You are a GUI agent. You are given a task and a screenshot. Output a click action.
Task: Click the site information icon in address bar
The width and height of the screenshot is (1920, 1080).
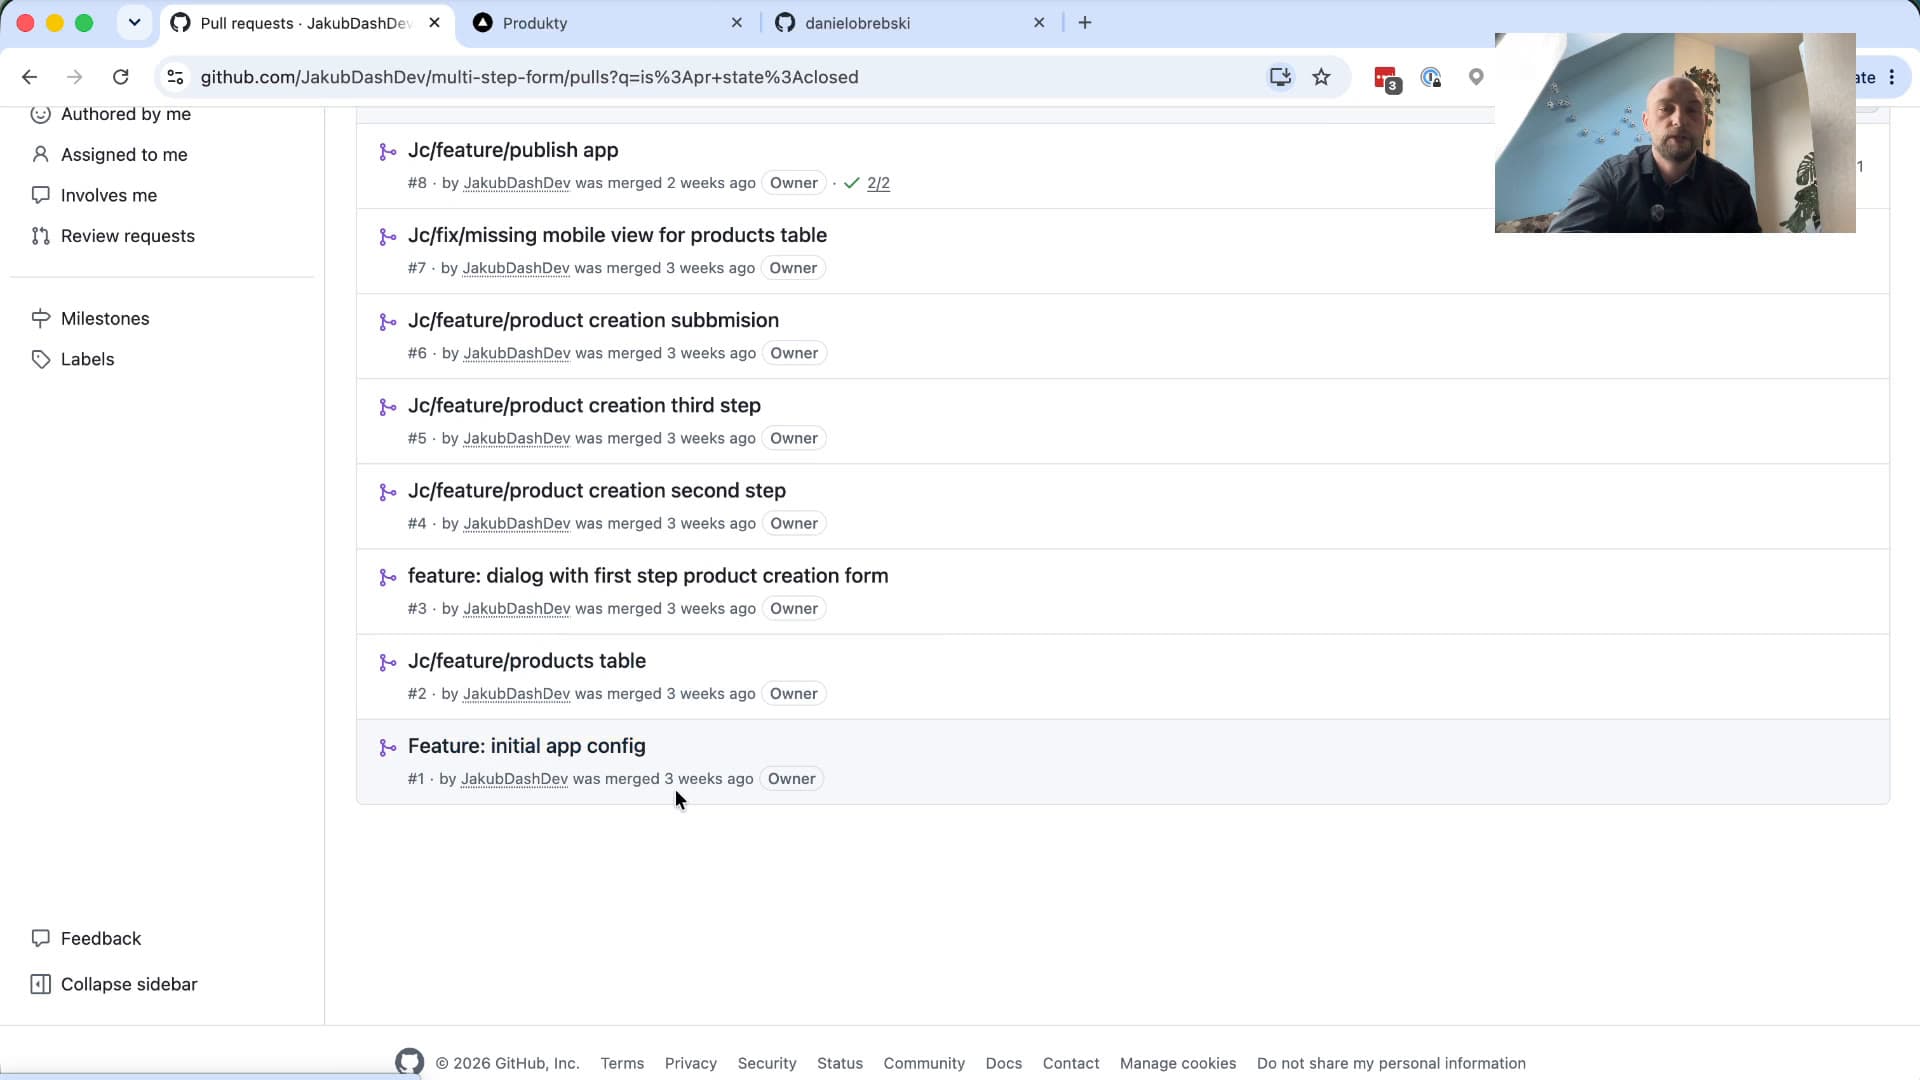click(175, 77)
